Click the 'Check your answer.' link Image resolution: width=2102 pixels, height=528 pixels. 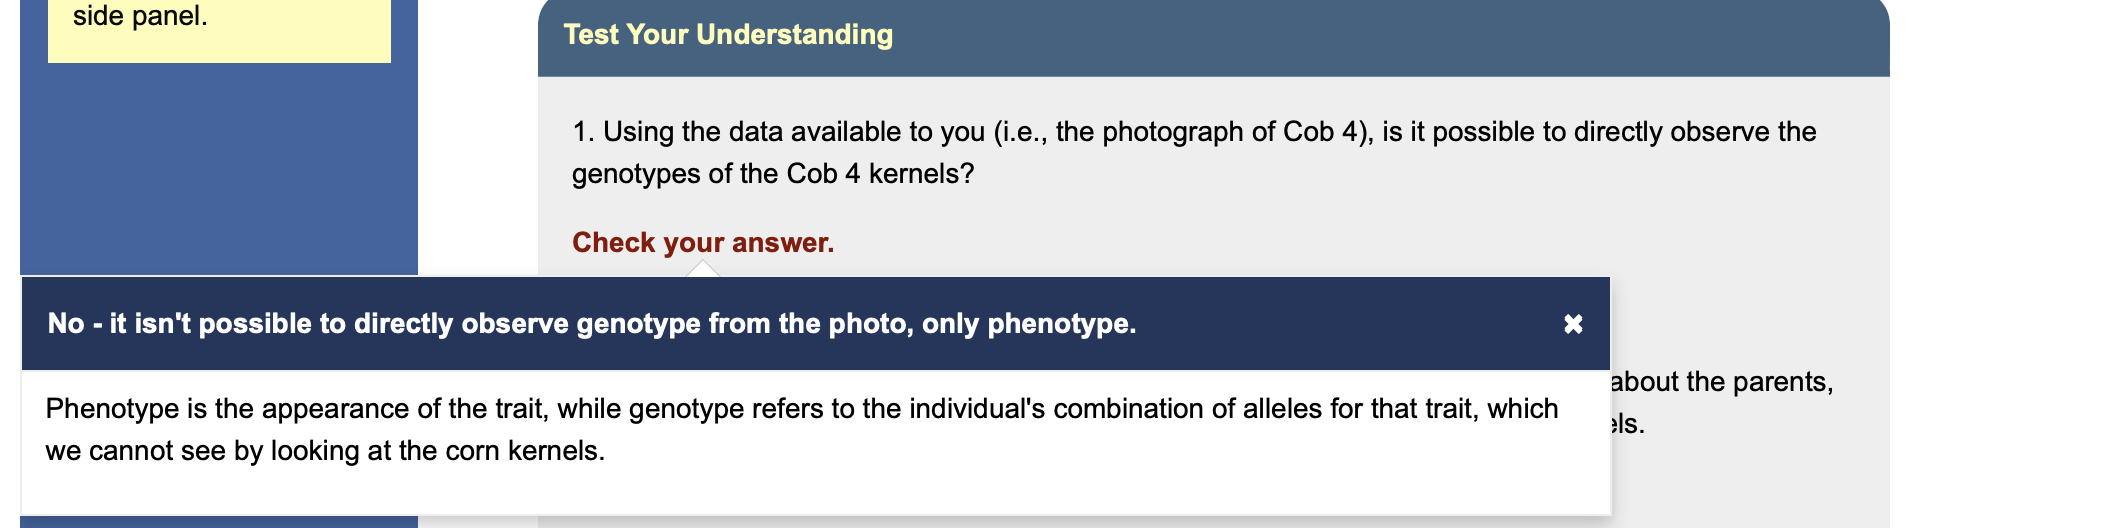703,243
